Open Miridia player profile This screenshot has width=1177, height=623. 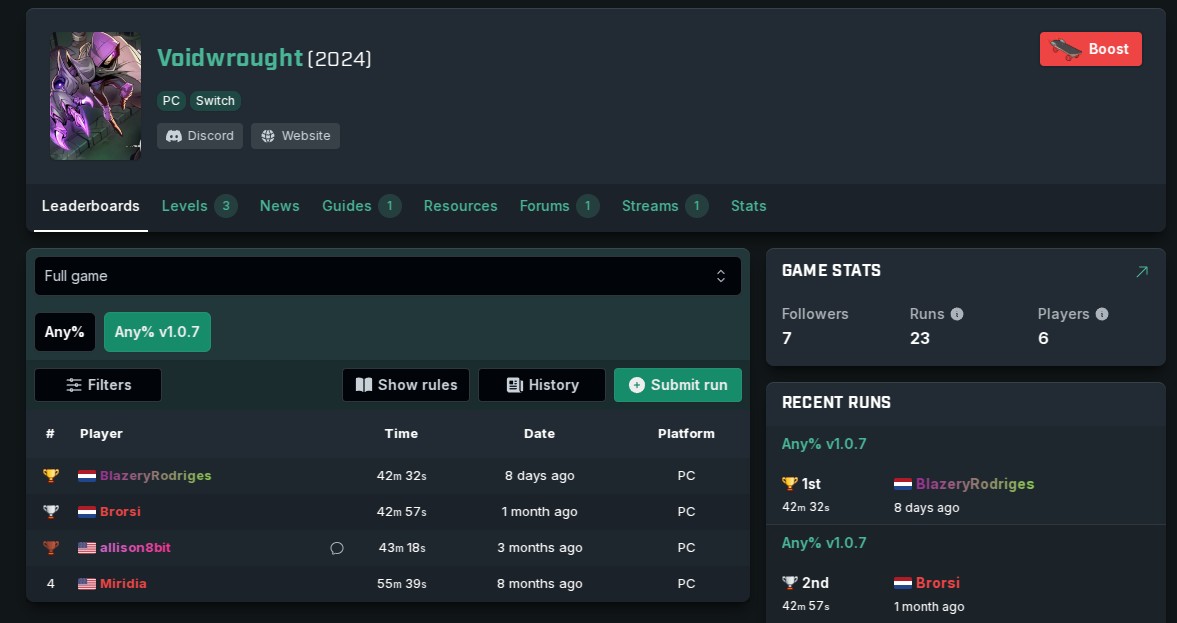pos(123,584)
